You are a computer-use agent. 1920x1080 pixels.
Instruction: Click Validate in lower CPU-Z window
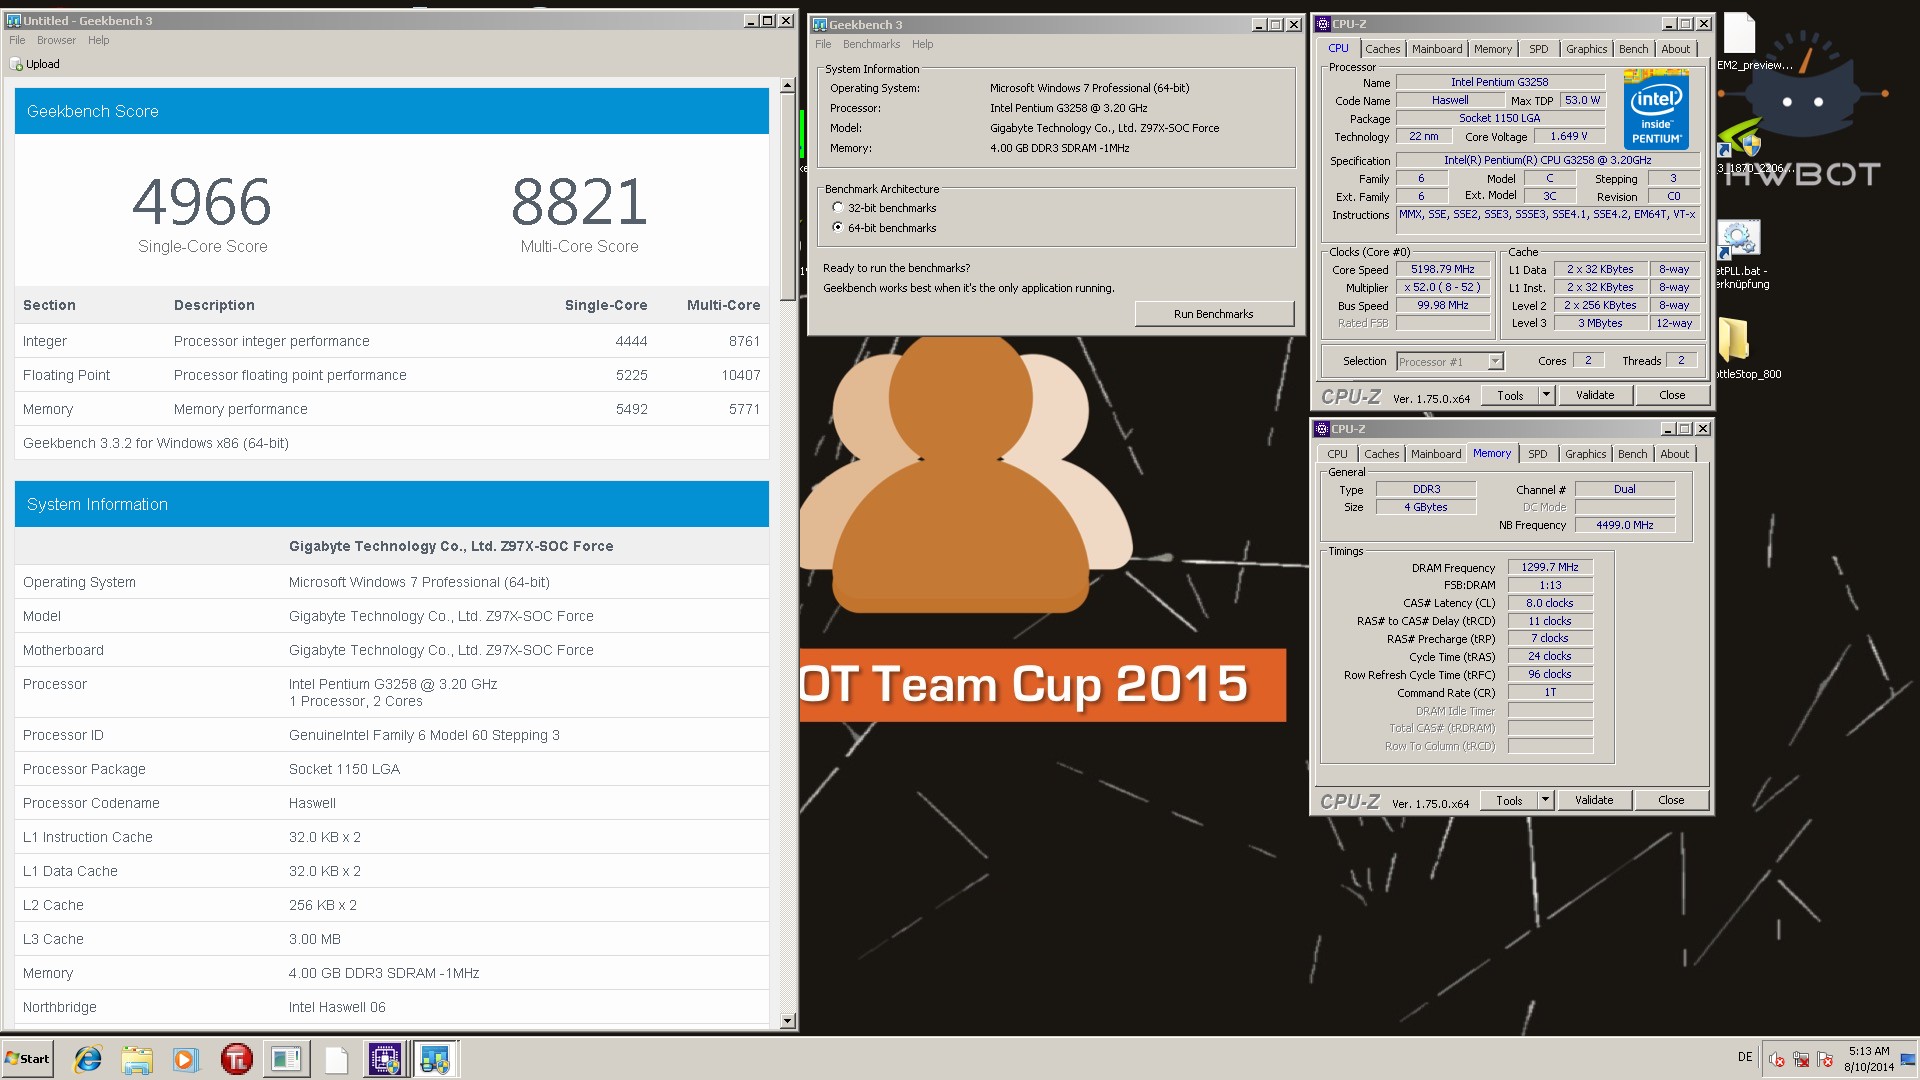(x=1594, y=800)
